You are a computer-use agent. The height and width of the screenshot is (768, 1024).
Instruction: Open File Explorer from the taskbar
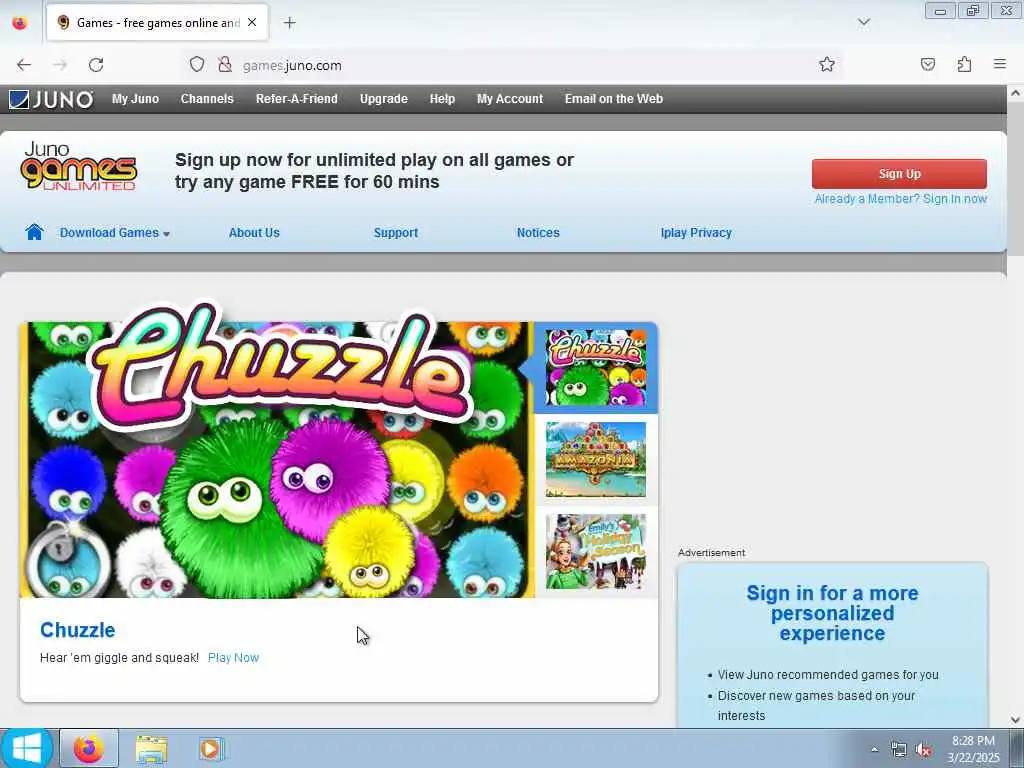[x=152, y=749]
